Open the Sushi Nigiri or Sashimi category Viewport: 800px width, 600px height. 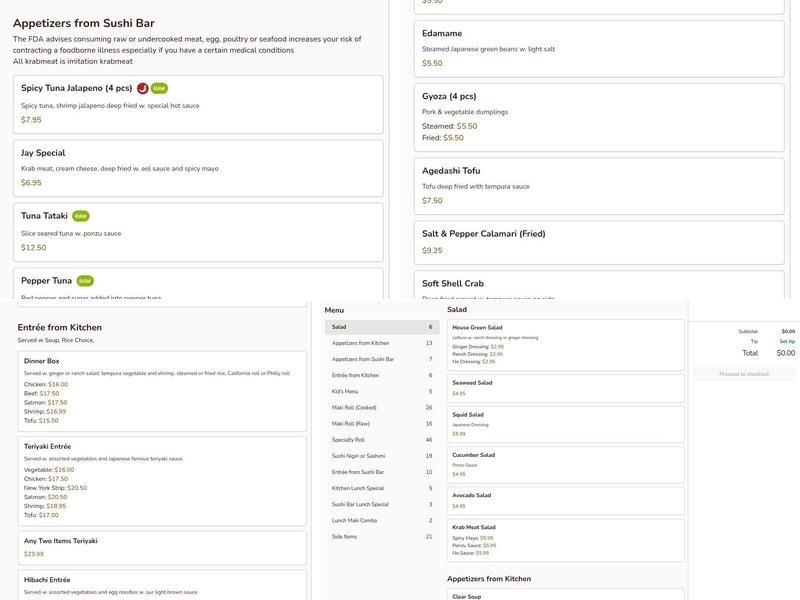pyautogui.click(x=381, y=456)
